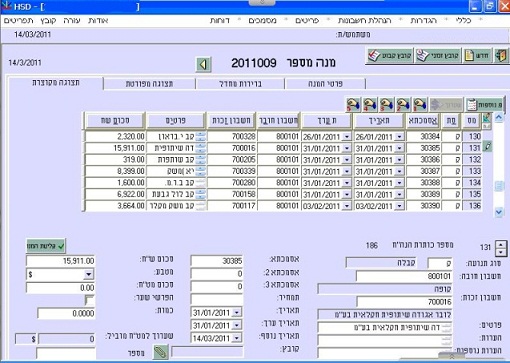This screenshot has height=363, width=510.
Task: Click the record stepper up arrow next to 131
Action: (501, 244)
